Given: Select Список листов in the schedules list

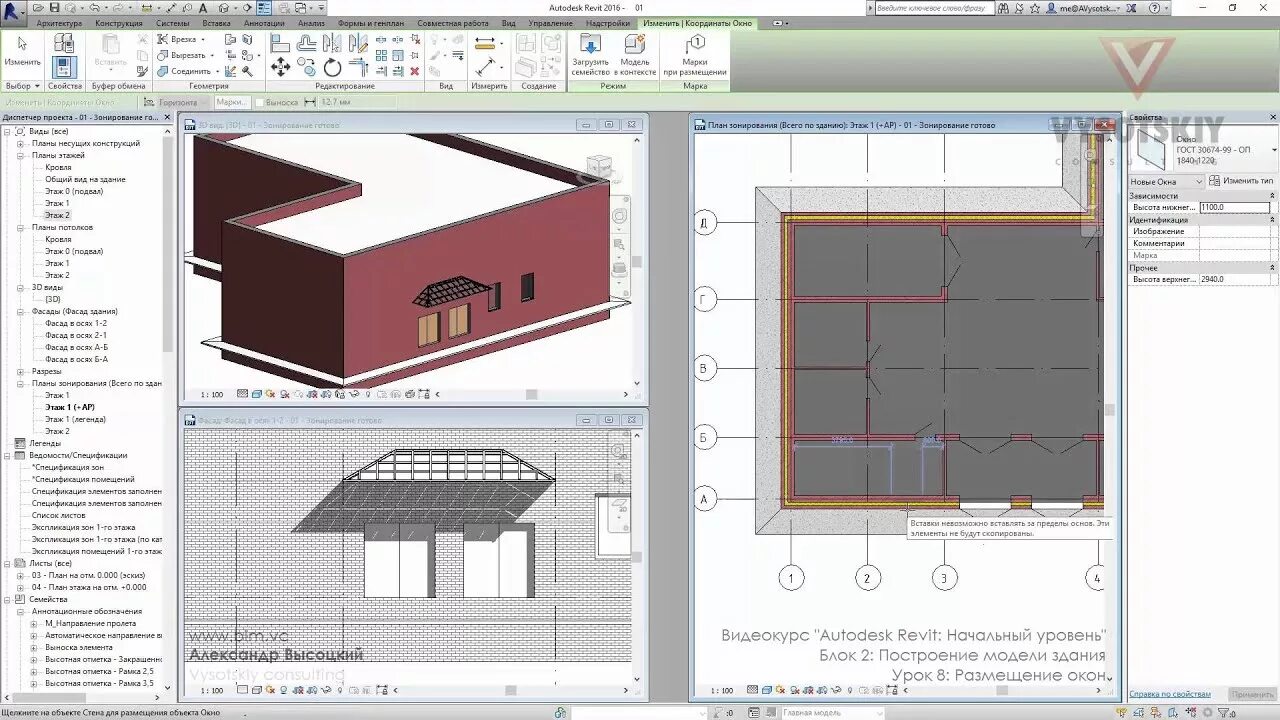Looking at the screenshot, I should click(58, 515).
